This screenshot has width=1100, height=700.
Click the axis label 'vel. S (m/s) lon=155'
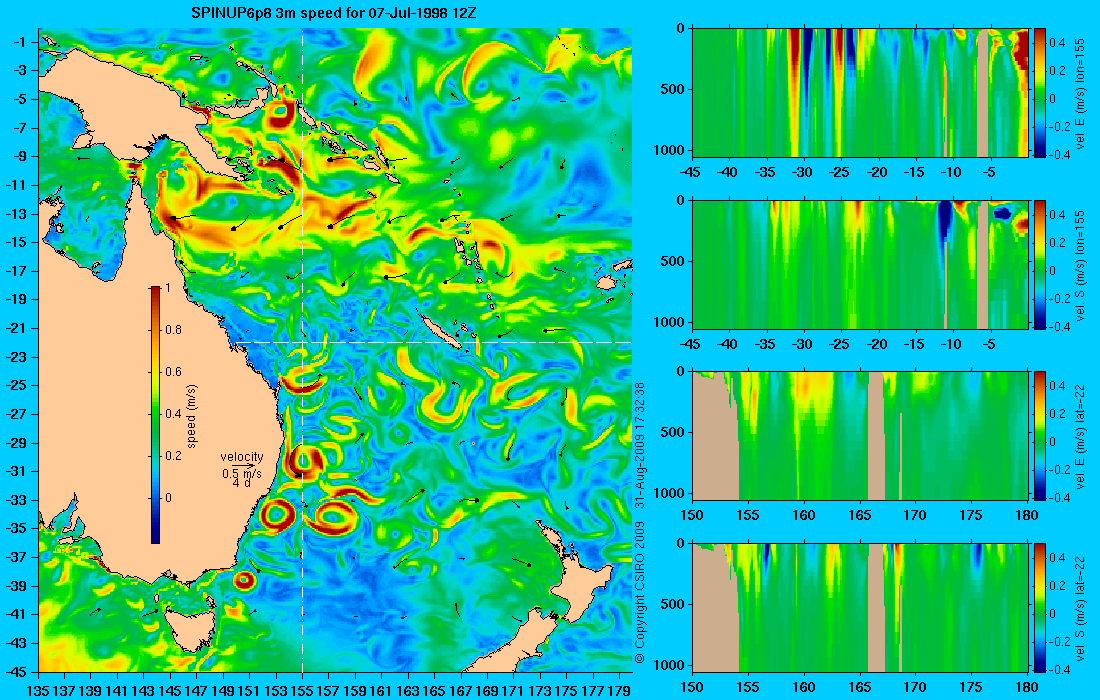(x=1081, y=265)
